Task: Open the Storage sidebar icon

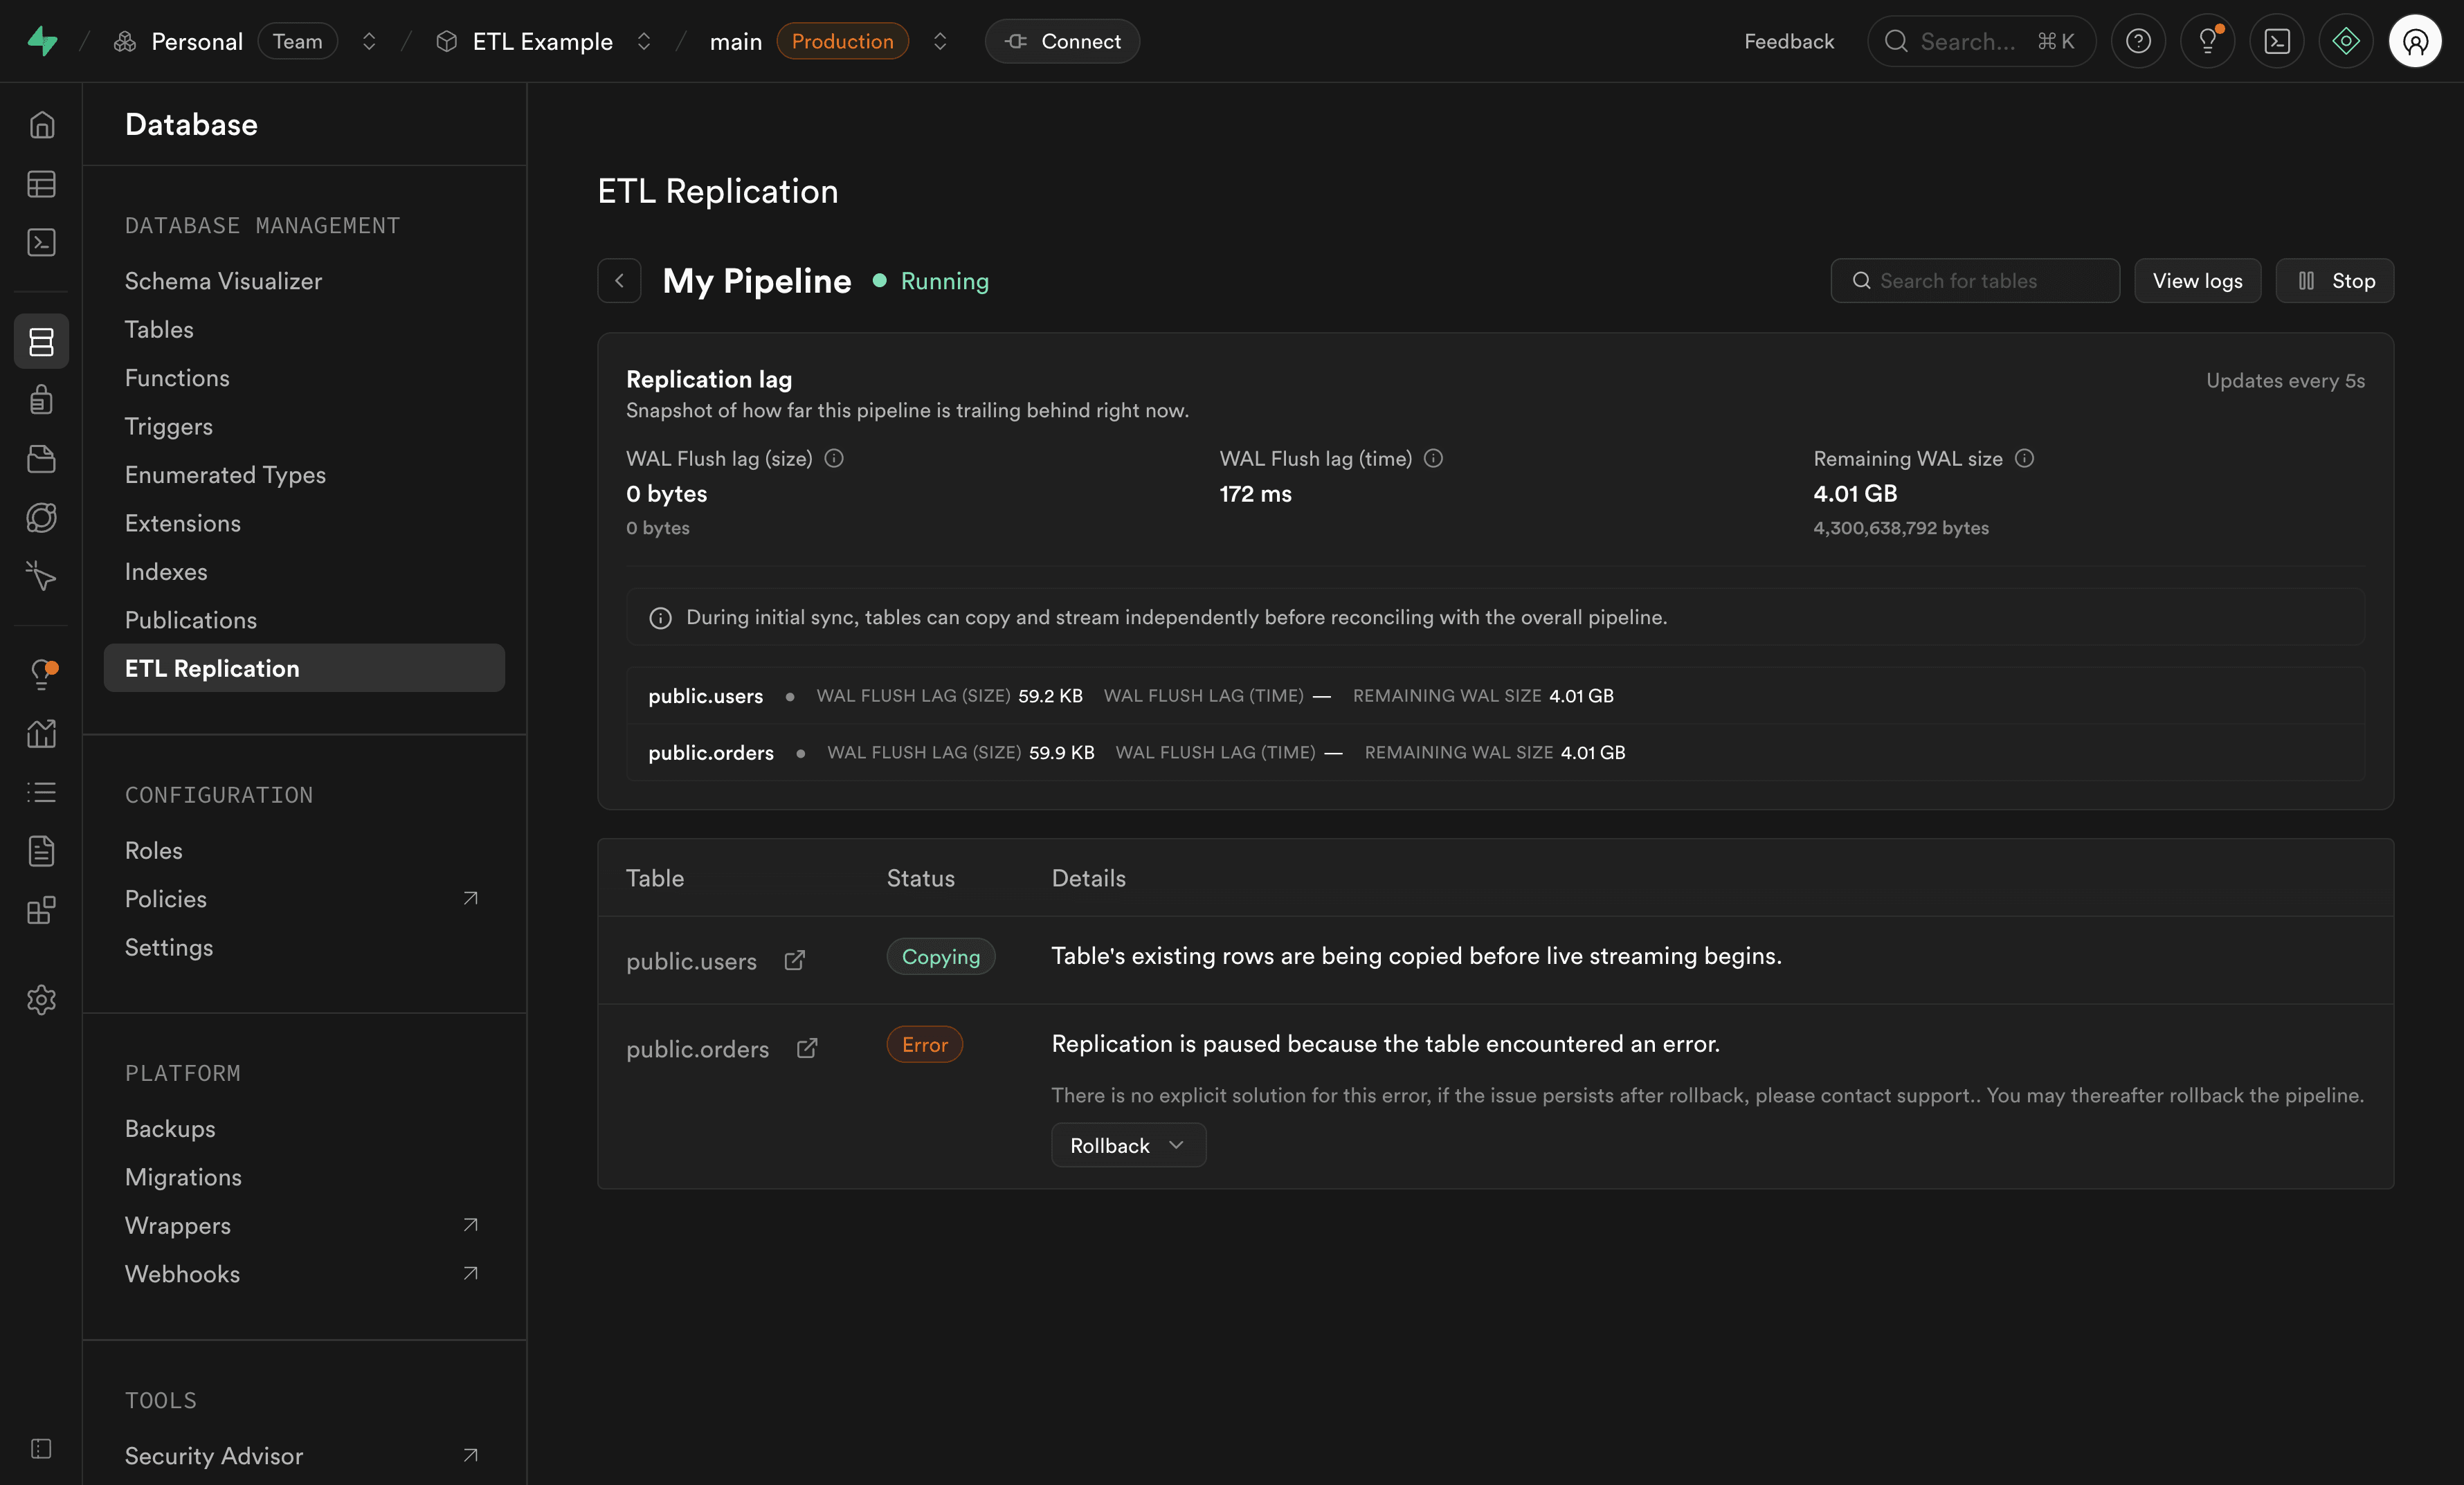Action: click(41, 459)
